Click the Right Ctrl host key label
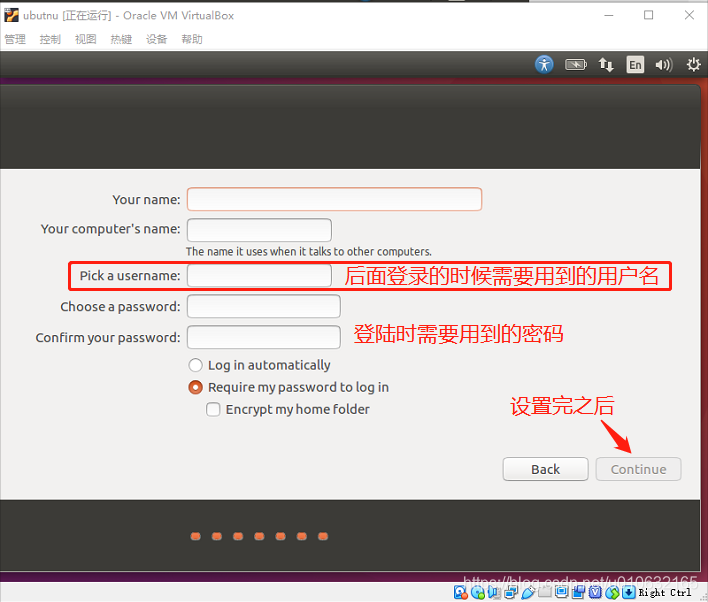708x602 pixels. [665, 592]
